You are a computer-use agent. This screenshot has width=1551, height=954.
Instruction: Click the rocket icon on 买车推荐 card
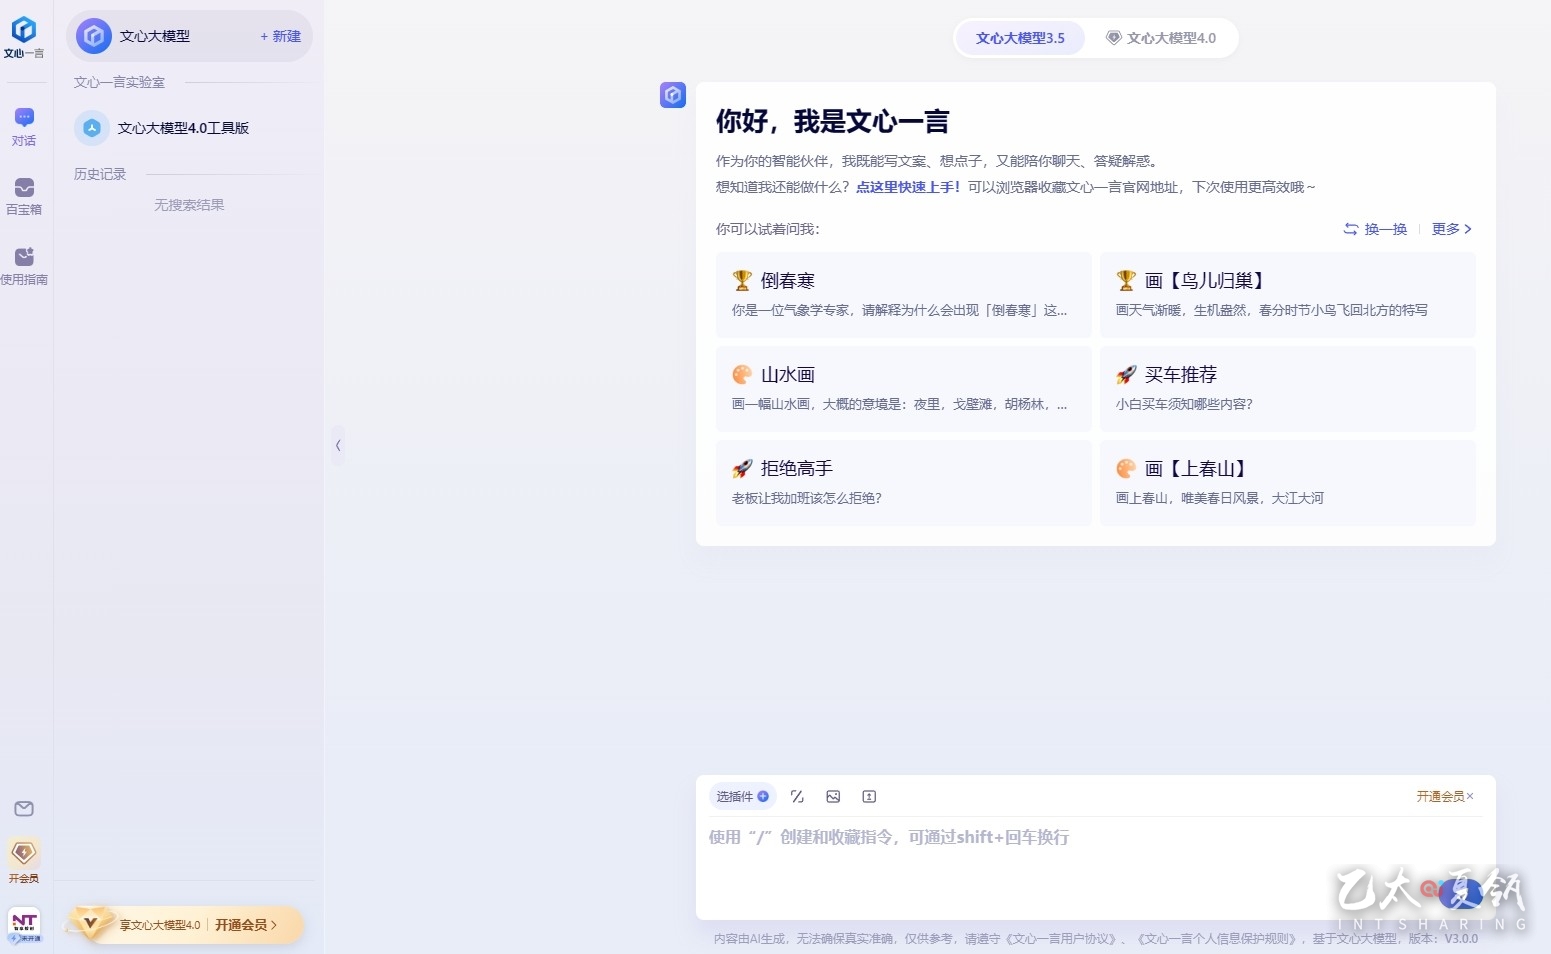click(x=1126, y=374)
